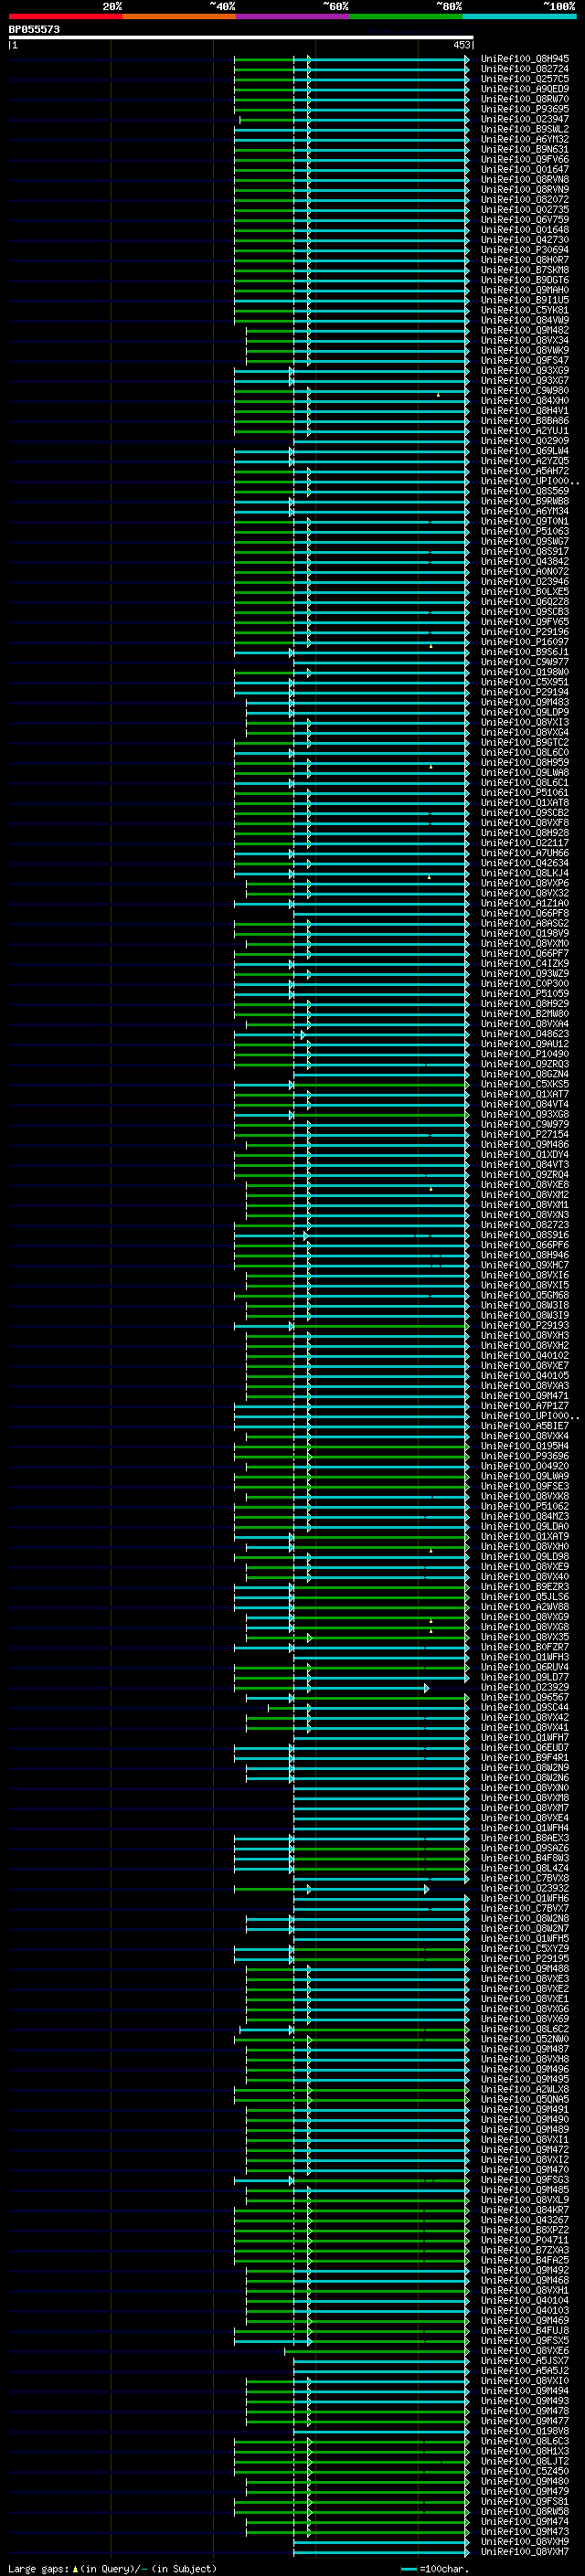Open the UniRef100_Q6V759 hit
Screen dimensions: 585x2576
(525, 220)
